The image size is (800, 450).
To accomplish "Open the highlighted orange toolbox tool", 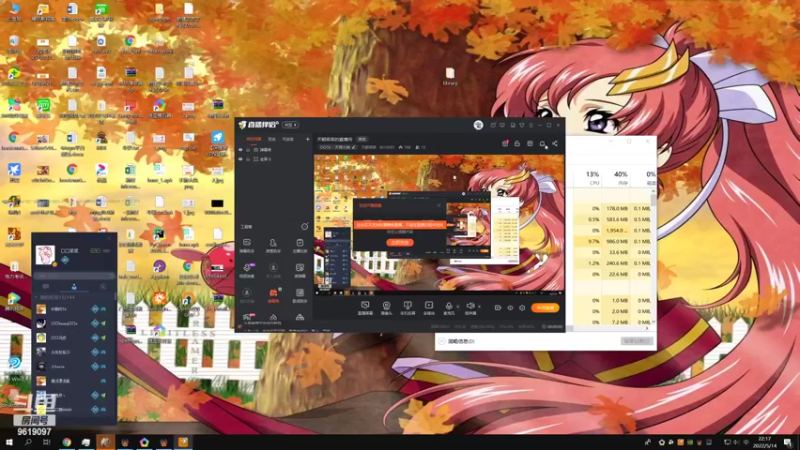I will pos(273,295).
